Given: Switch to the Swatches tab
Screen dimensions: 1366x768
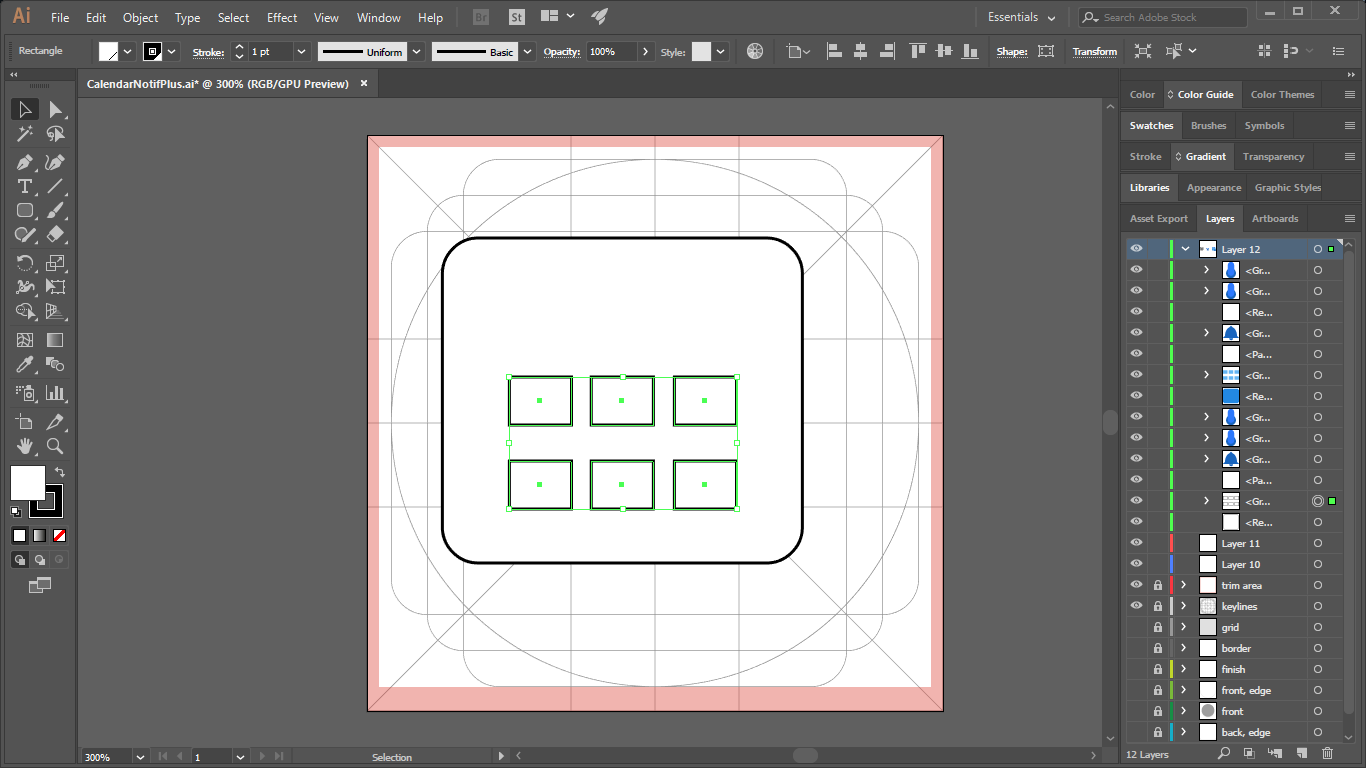Looking at the screenshot, I should (x=1151, y=125).
